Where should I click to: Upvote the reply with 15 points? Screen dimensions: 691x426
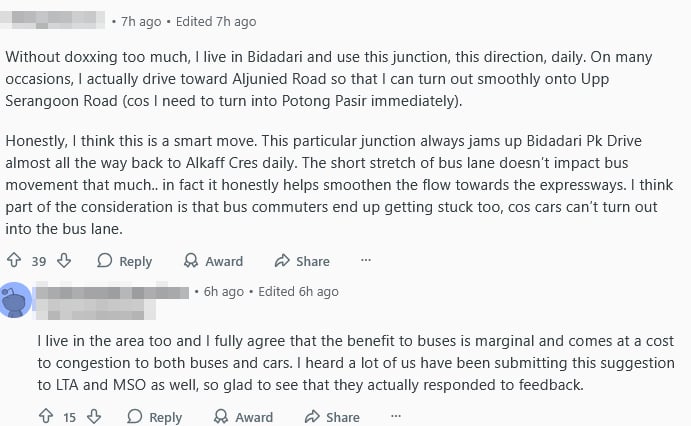[44, 417]
